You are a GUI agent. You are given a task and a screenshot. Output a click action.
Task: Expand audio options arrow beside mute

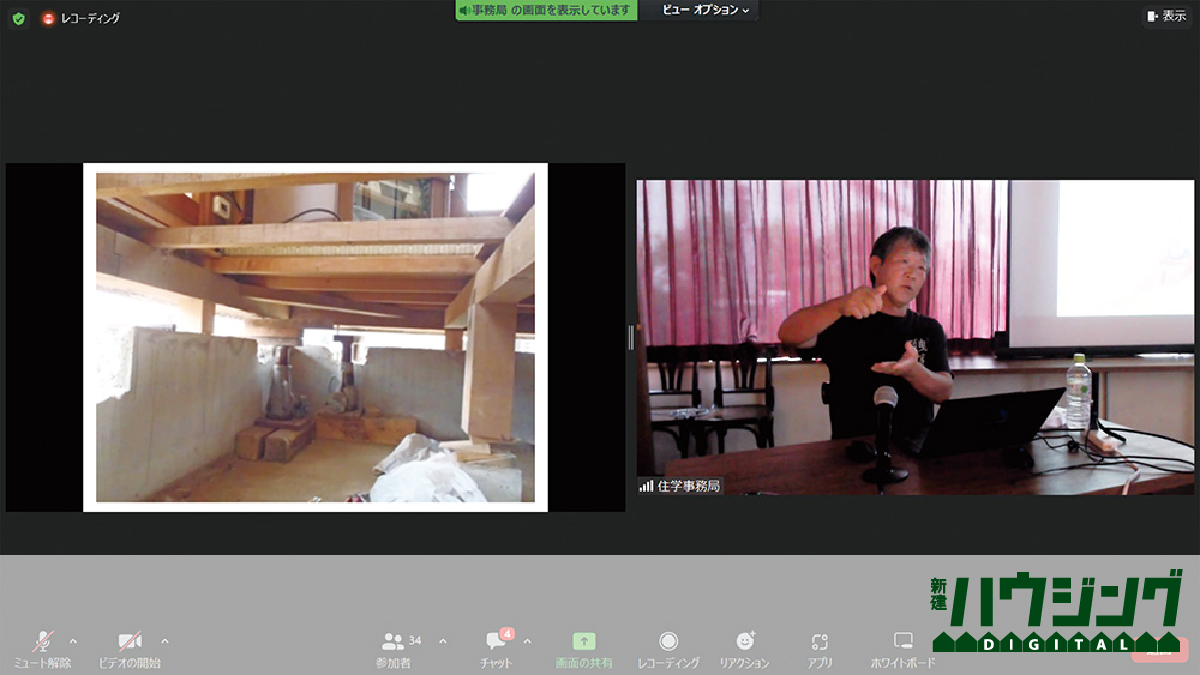[x=73, y=641]
